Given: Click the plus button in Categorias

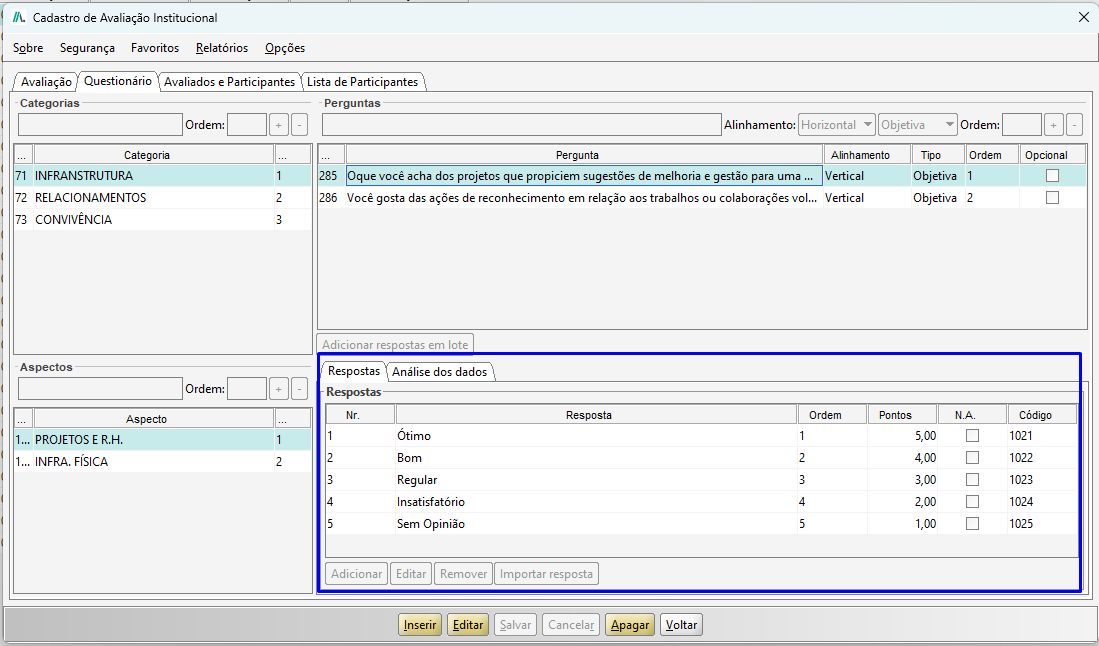Looking at the screenshot, I should [279, 125].
